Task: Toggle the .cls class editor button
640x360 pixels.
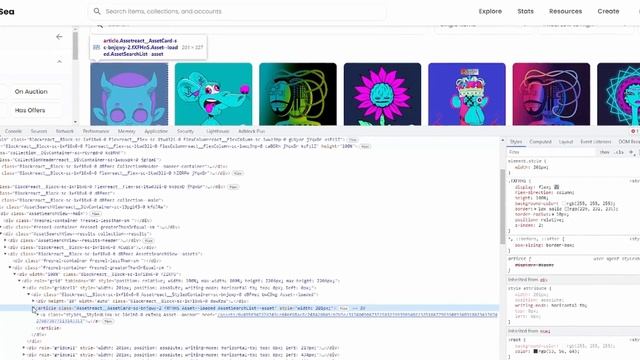Action: coord(619,152)
